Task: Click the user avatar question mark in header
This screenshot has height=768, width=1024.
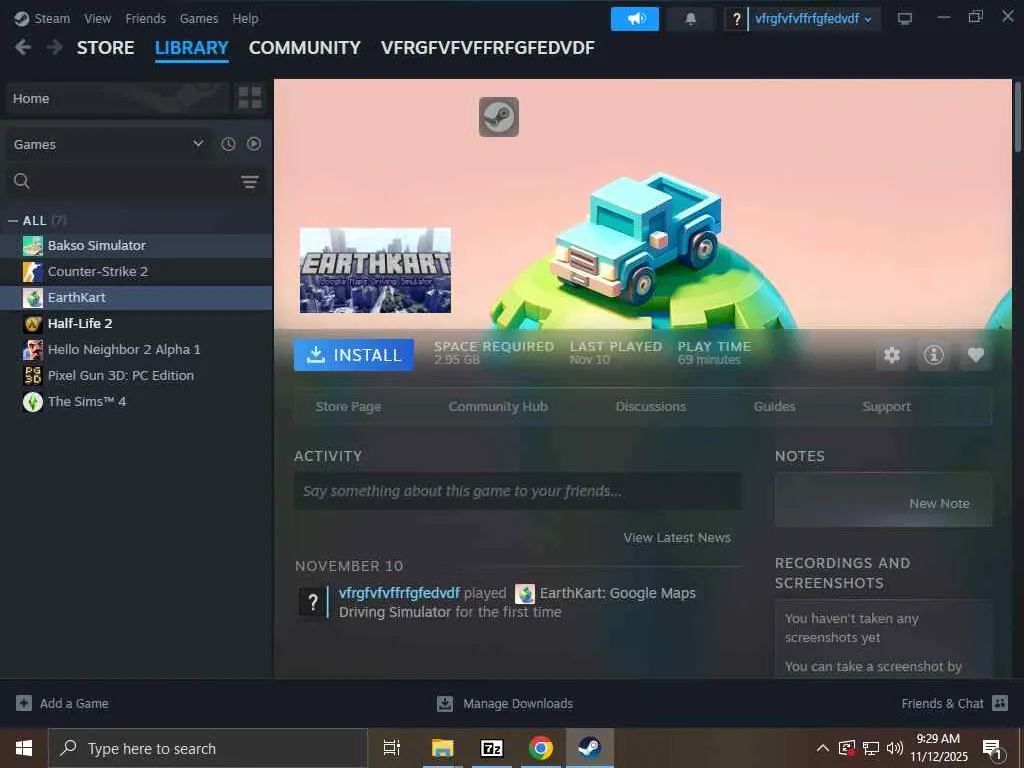Action: [x=736, y=19]
